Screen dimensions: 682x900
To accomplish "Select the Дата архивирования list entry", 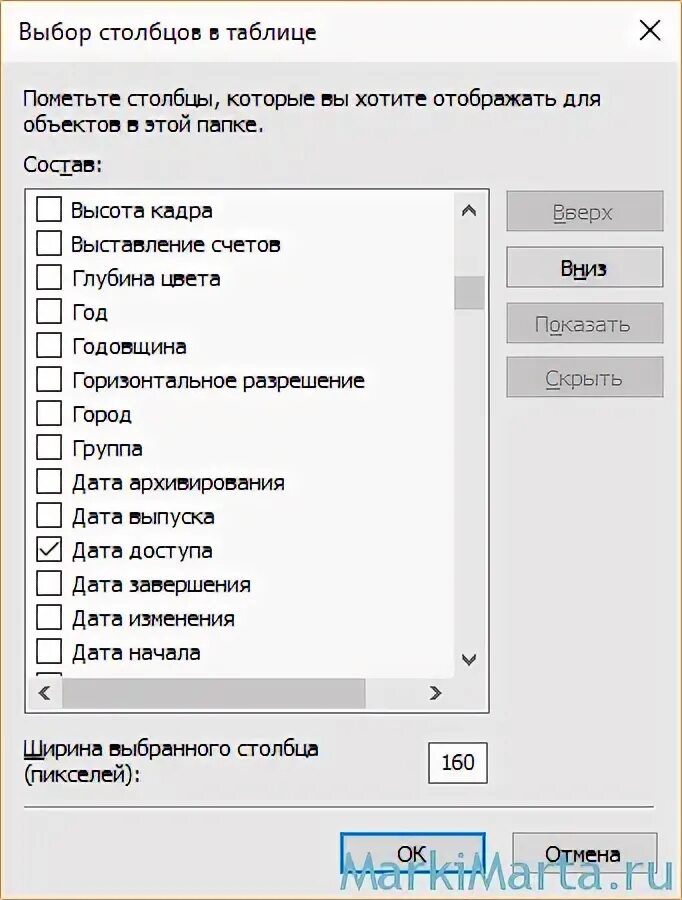I will click(178, 483).
